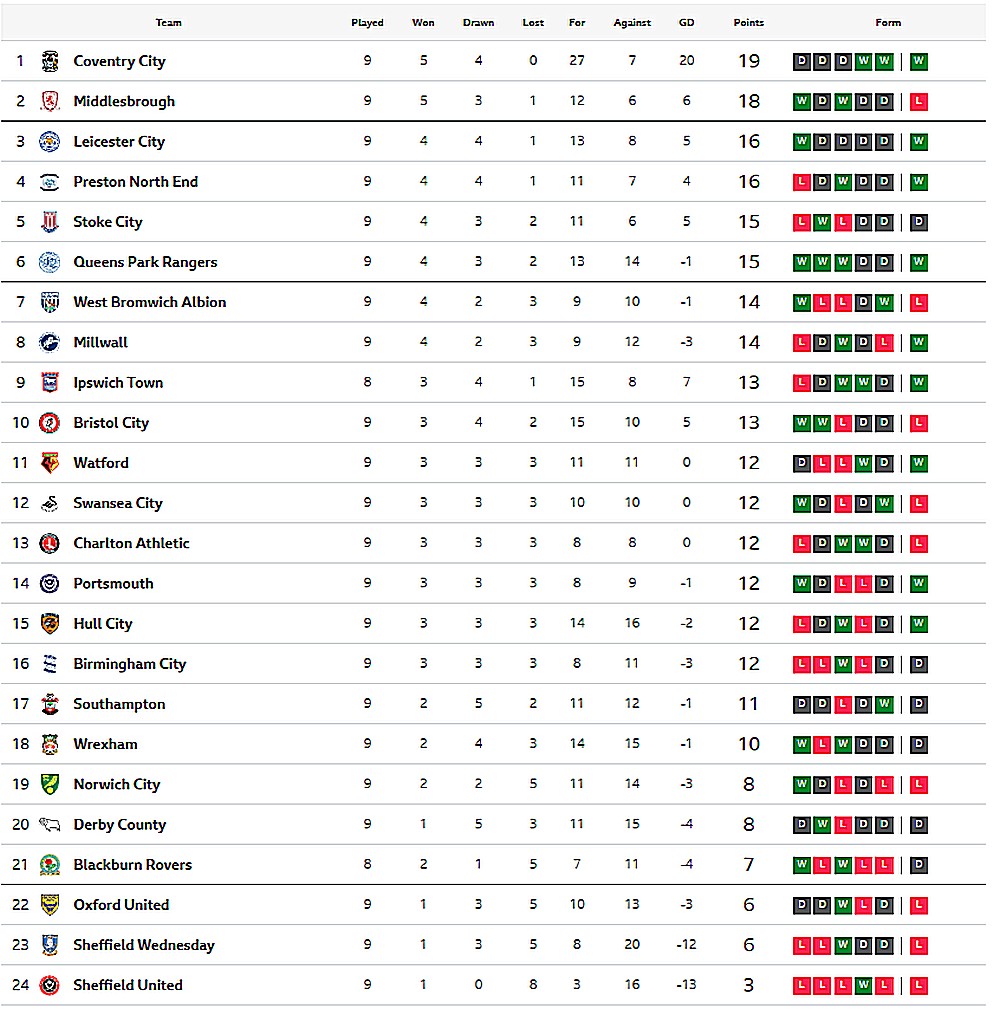Open the Queens Park Rangers team link
Screen dimensions: 1000x1009
point(145,262)
